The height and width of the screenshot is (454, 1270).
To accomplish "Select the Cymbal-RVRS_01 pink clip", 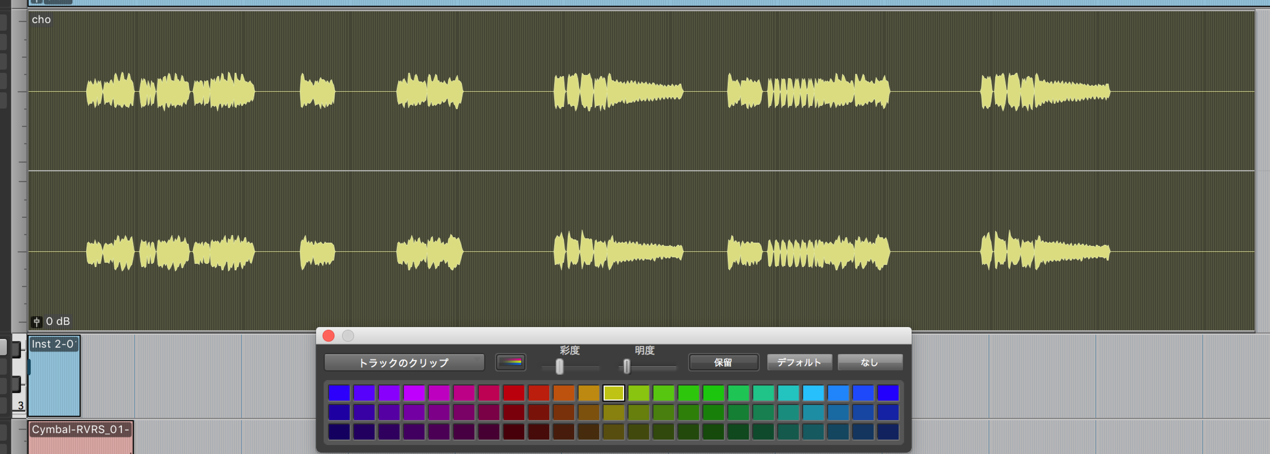I will [x=80, y=437].
